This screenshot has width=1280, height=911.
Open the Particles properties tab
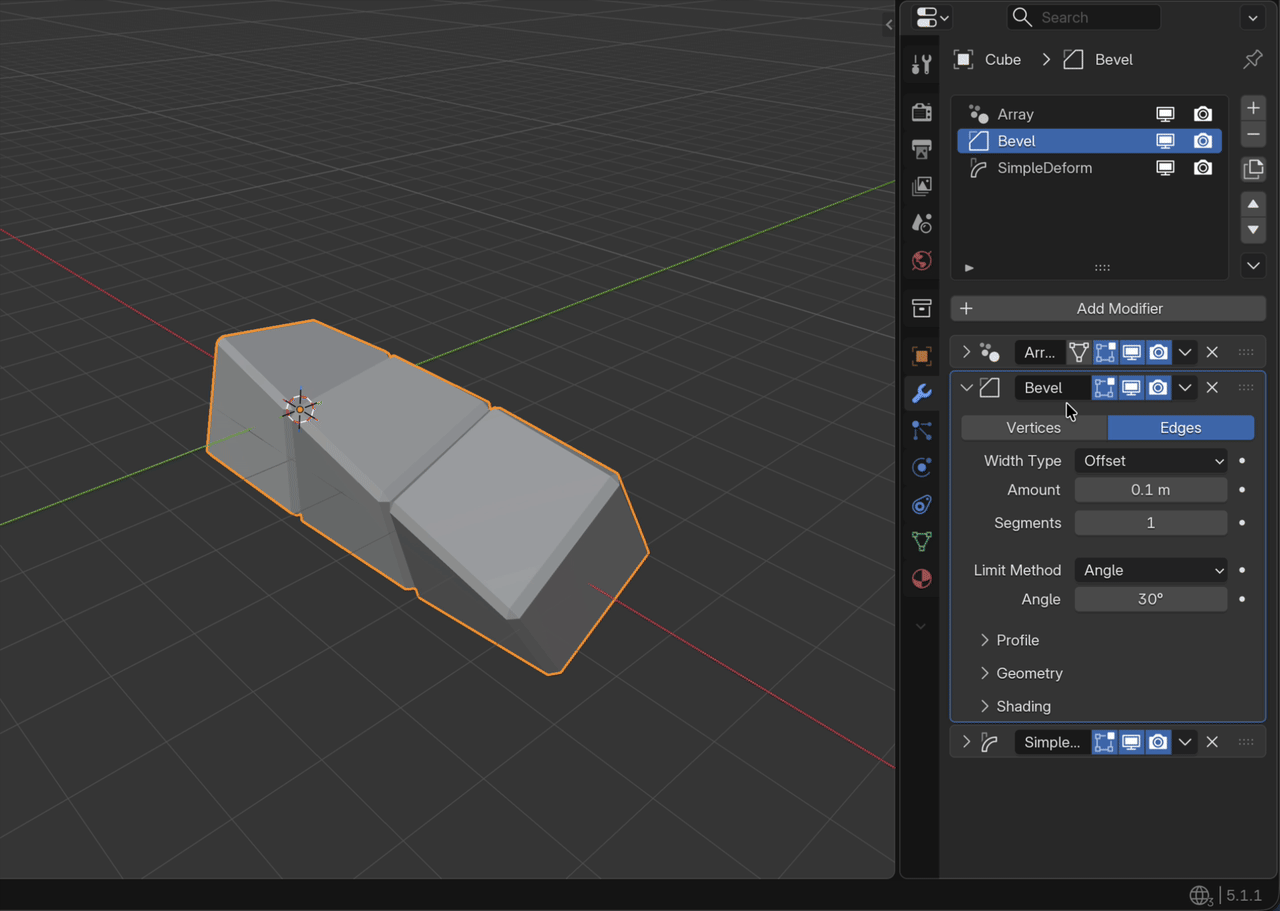pyautogui.click(x=921, y=430)
